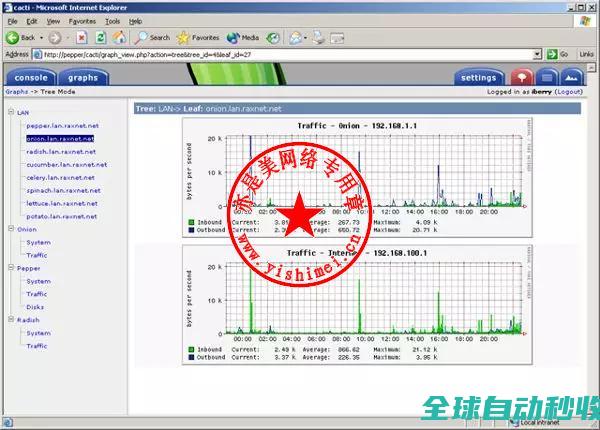The width and height of the screenshot is (600, 430).
Task: Switch to Cacti list view mode icon
Action: tap(546, 77)
